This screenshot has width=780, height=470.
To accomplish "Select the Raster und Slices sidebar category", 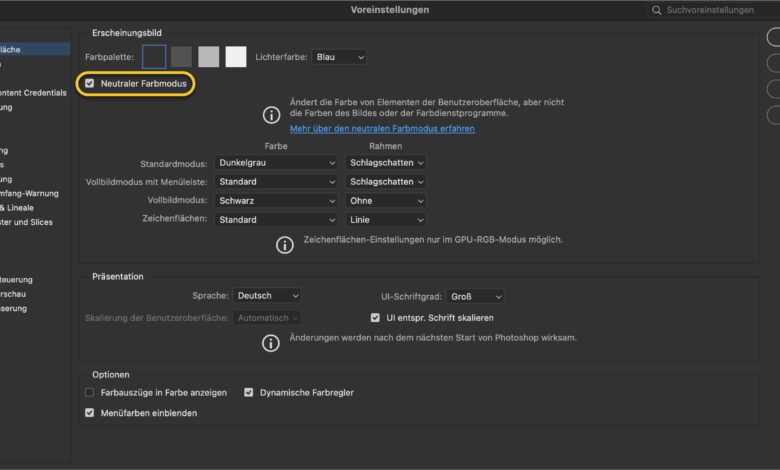I will pyautogui.click(x=27, y=222).
